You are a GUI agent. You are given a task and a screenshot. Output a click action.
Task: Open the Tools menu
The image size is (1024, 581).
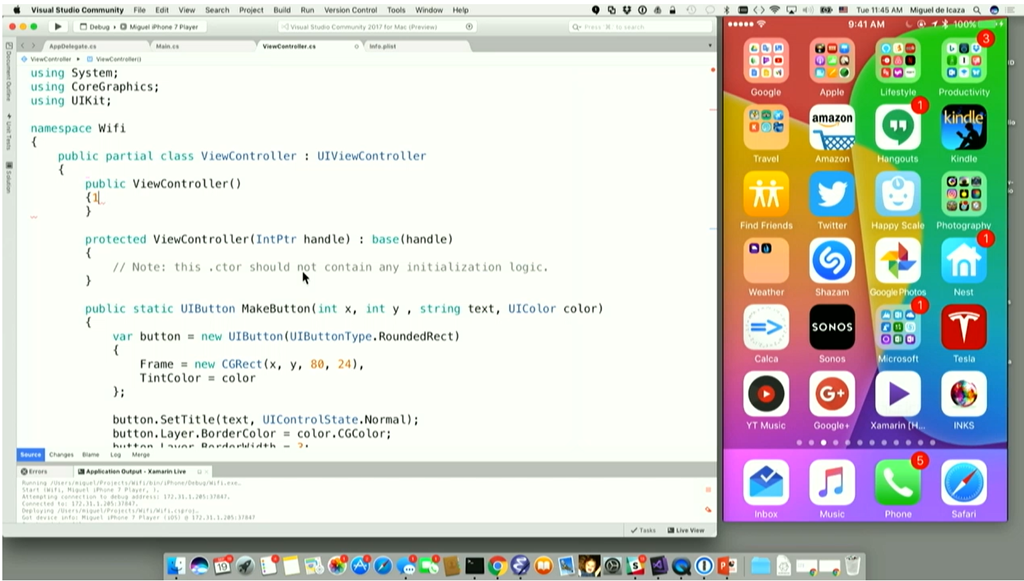396,10
